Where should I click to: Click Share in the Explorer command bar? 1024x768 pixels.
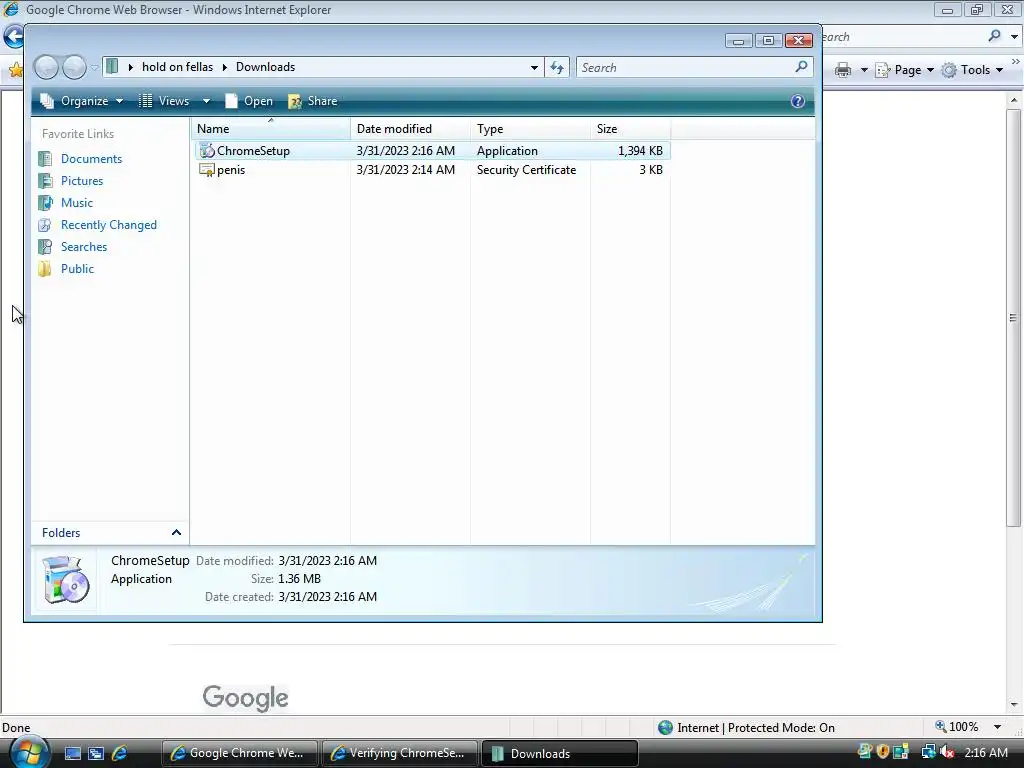point(313,101)
